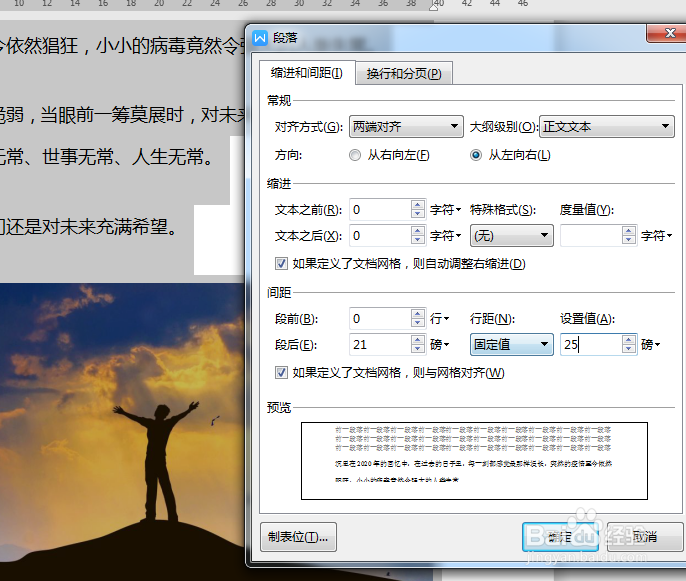Click document text 当眼前一筹莫展时
Image resolution: width=686 pixels, height=581 pixels.
coord(111,115)
